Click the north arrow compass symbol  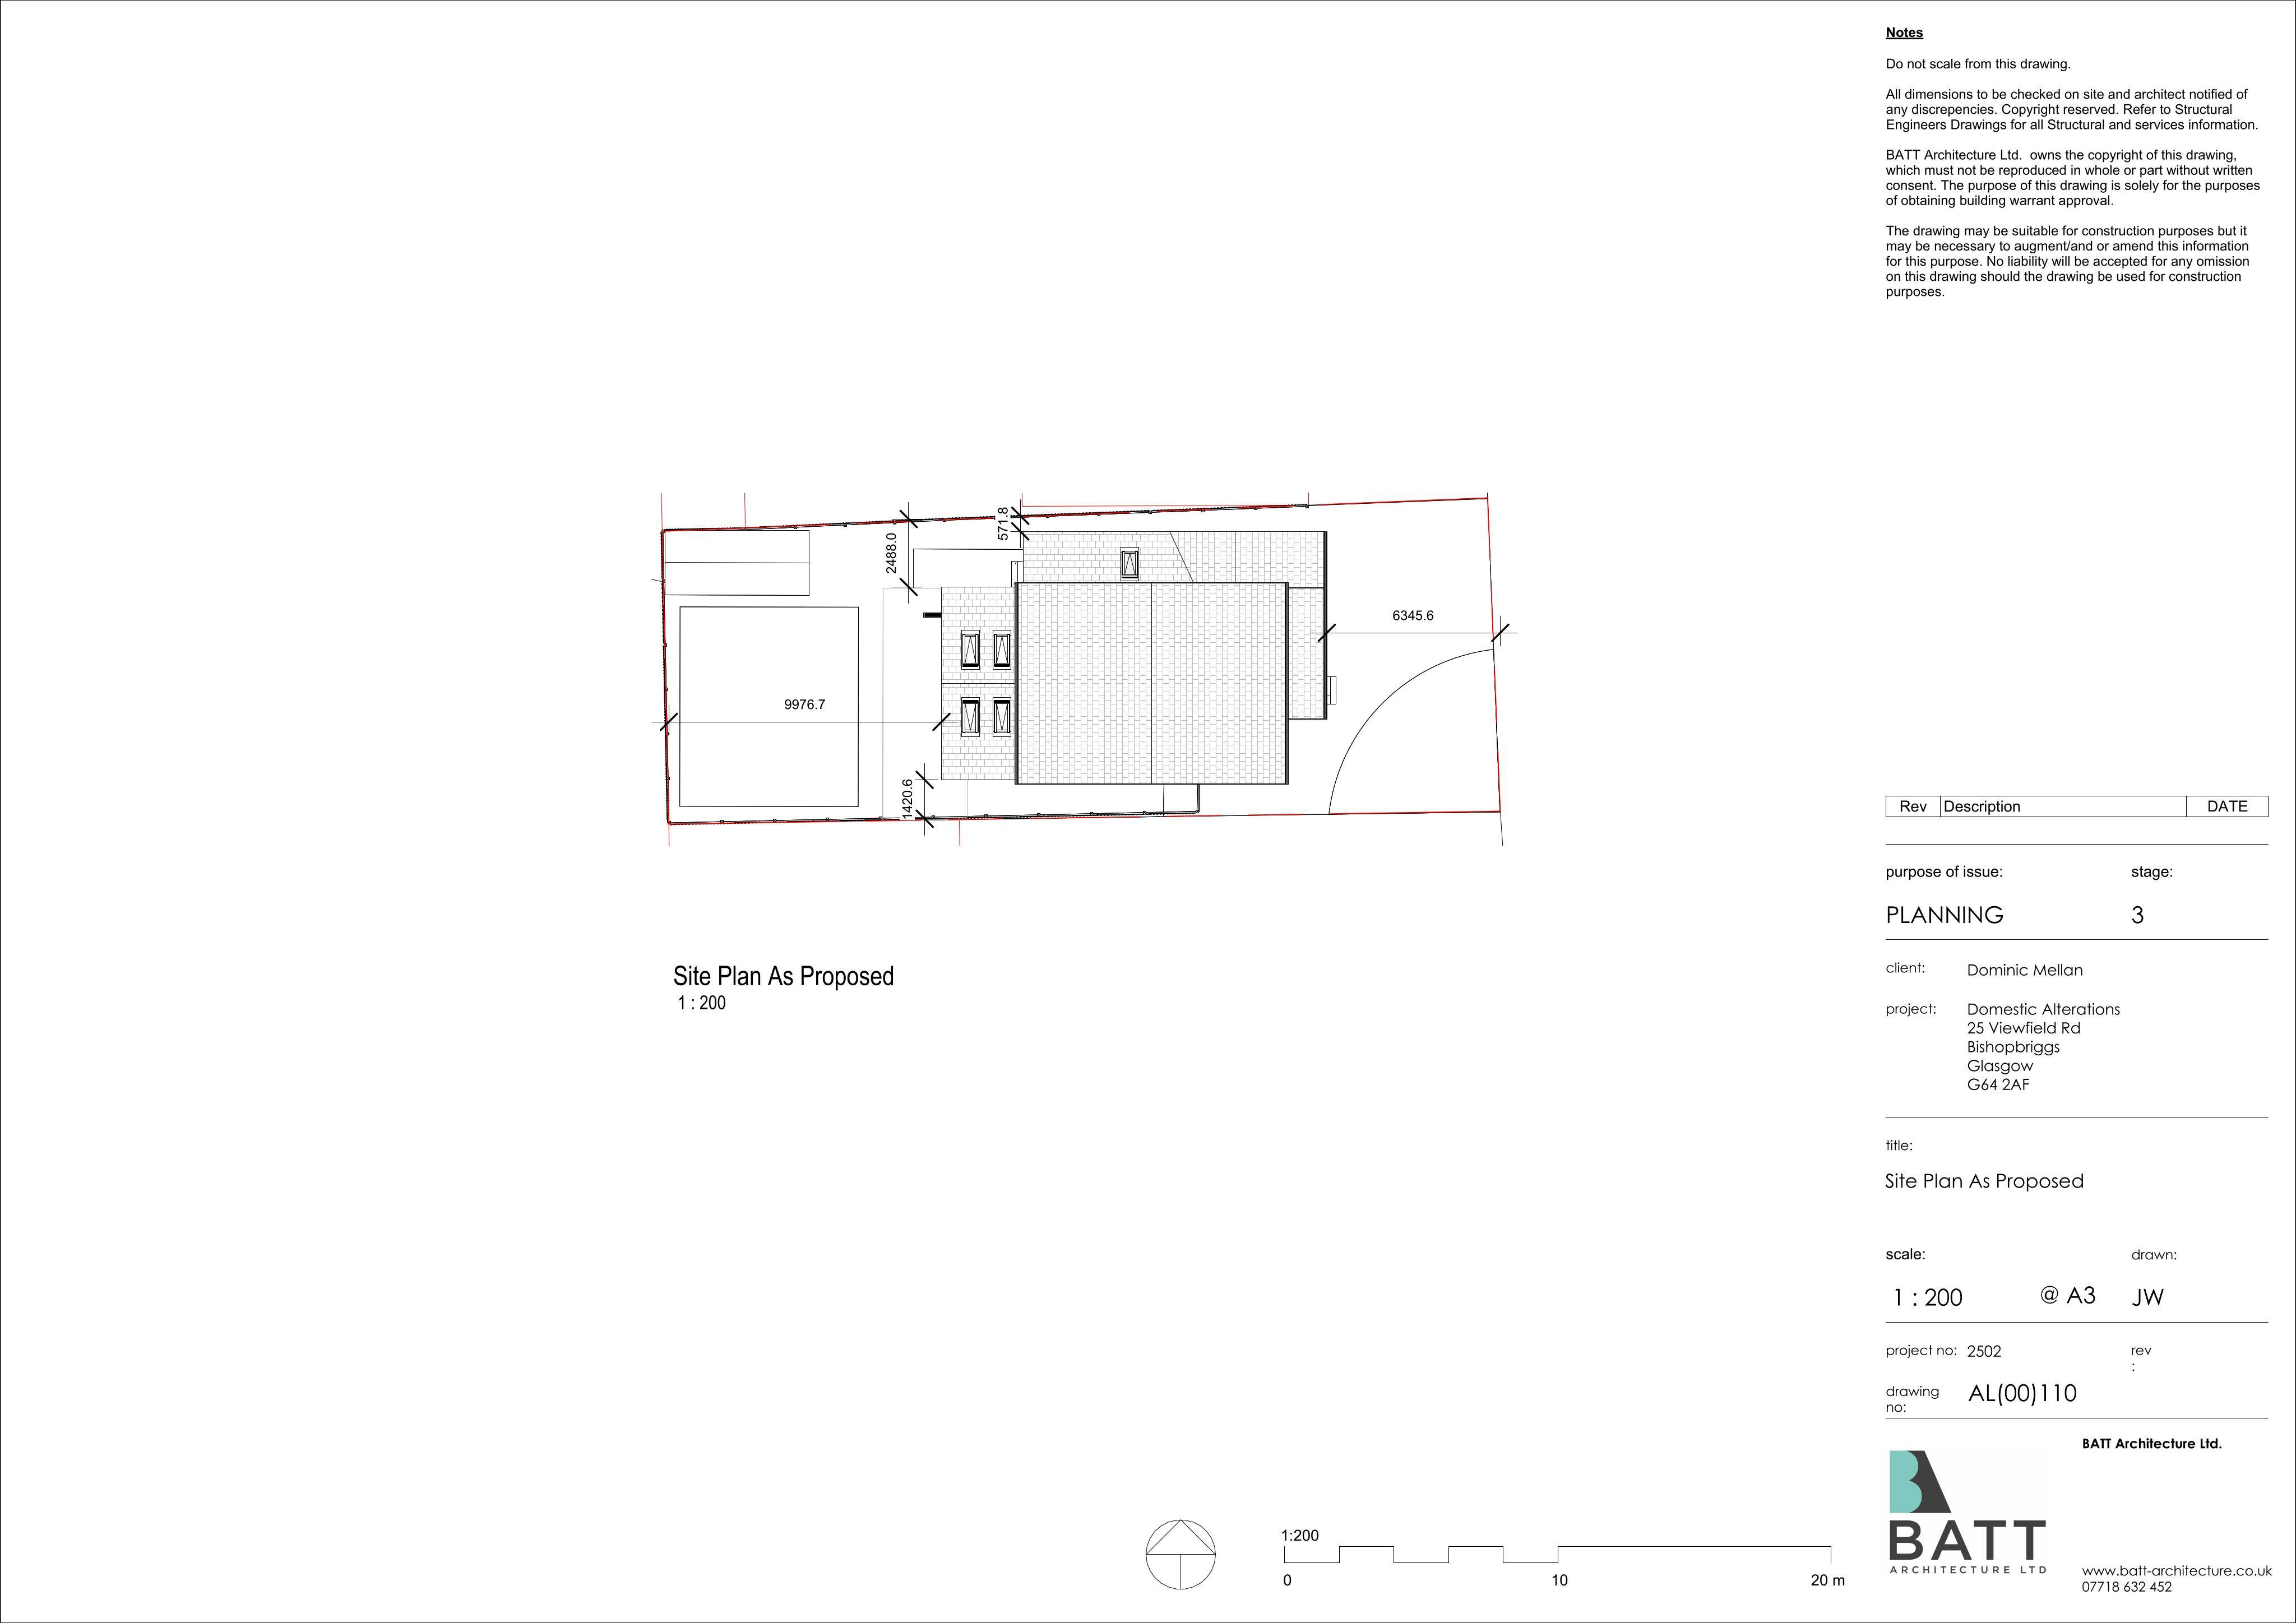(x=1181, y=1554)
